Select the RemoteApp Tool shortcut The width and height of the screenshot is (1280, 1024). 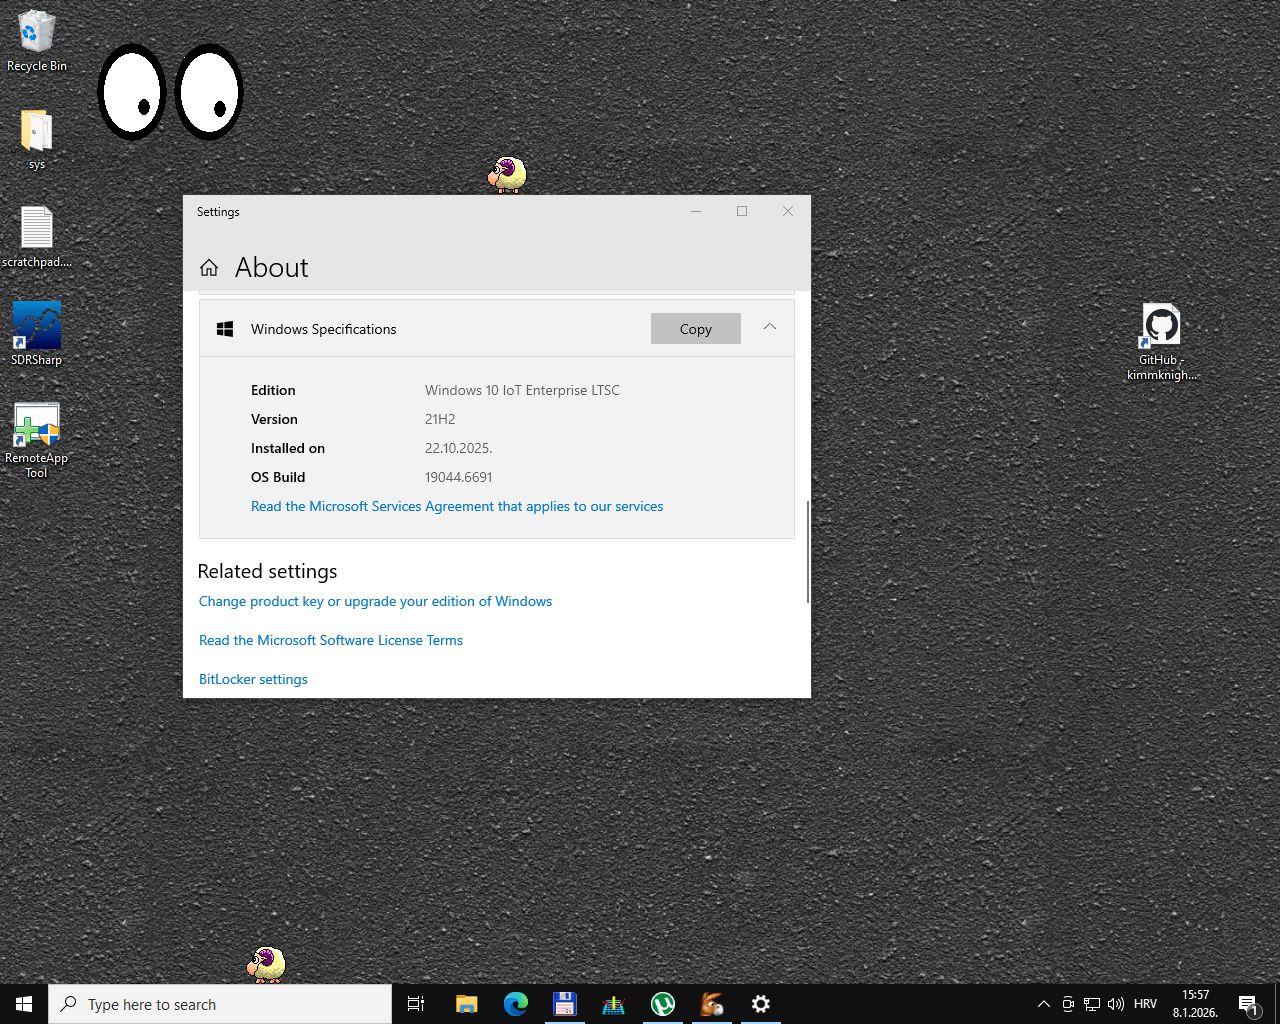[x=36, y=440]
